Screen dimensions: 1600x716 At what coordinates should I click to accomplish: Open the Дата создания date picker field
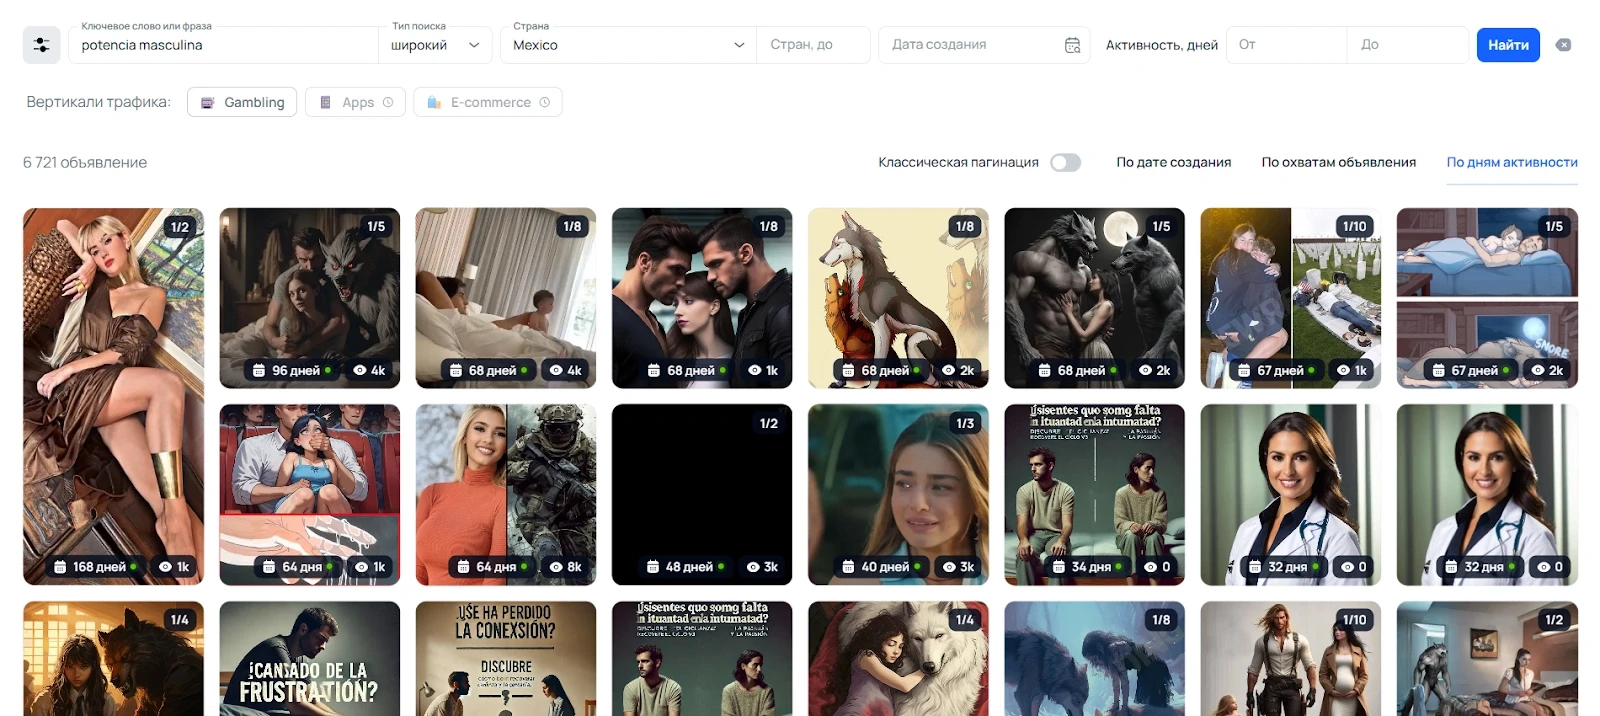pyautogui.click(x=970, y=45)
